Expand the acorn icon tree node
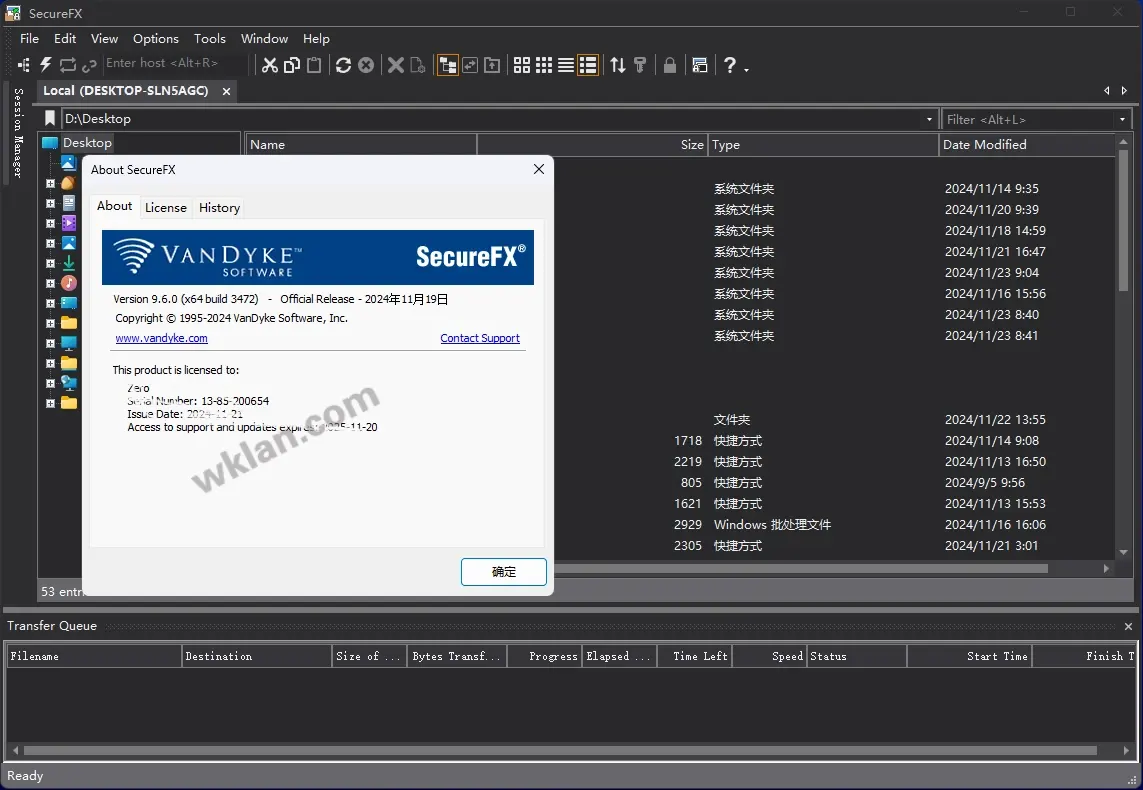The width and height of the screenshot is (1143, 790). point(50,184)
